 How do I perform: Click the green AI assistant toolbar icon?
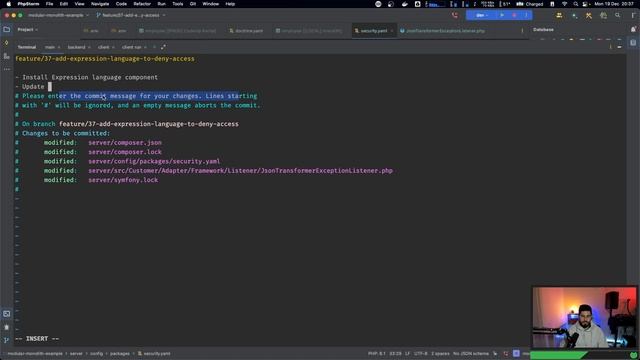tap(574, 15)
